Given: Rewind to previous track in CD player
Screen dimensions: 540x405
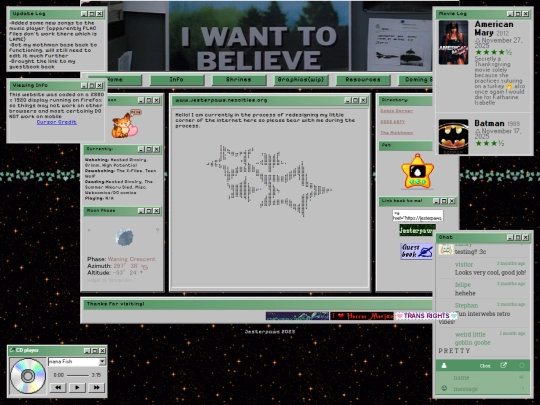Looking at the screenshot, I should [x=58, y=387].
